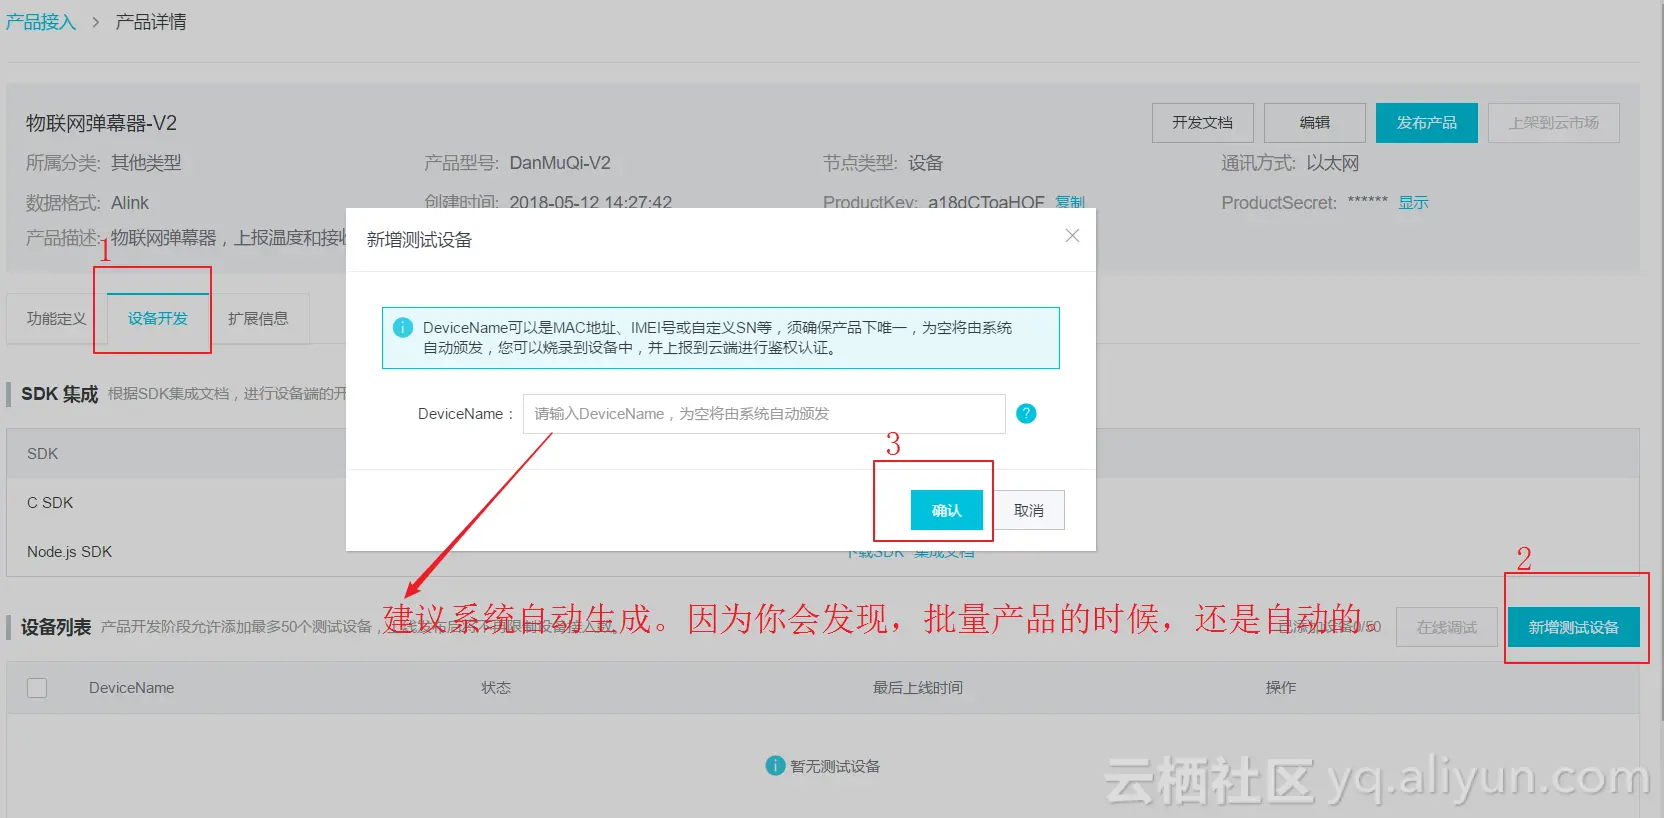Confirm with the 确认 button
1664x818 pixels.
tap(946, 510)
